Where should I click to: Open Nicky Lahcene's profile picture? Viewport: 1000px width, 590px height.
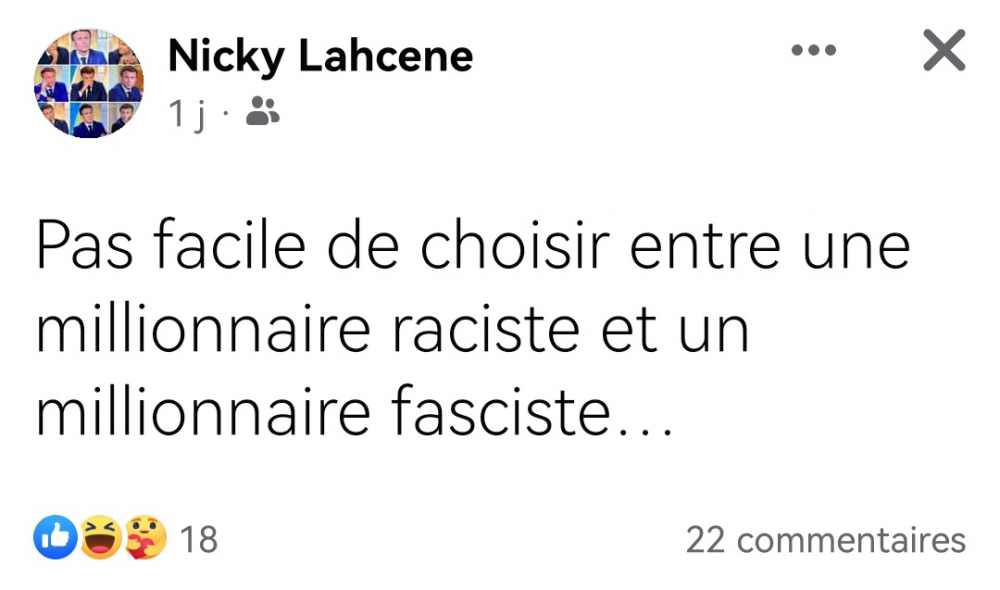click(x=90, y=83)
